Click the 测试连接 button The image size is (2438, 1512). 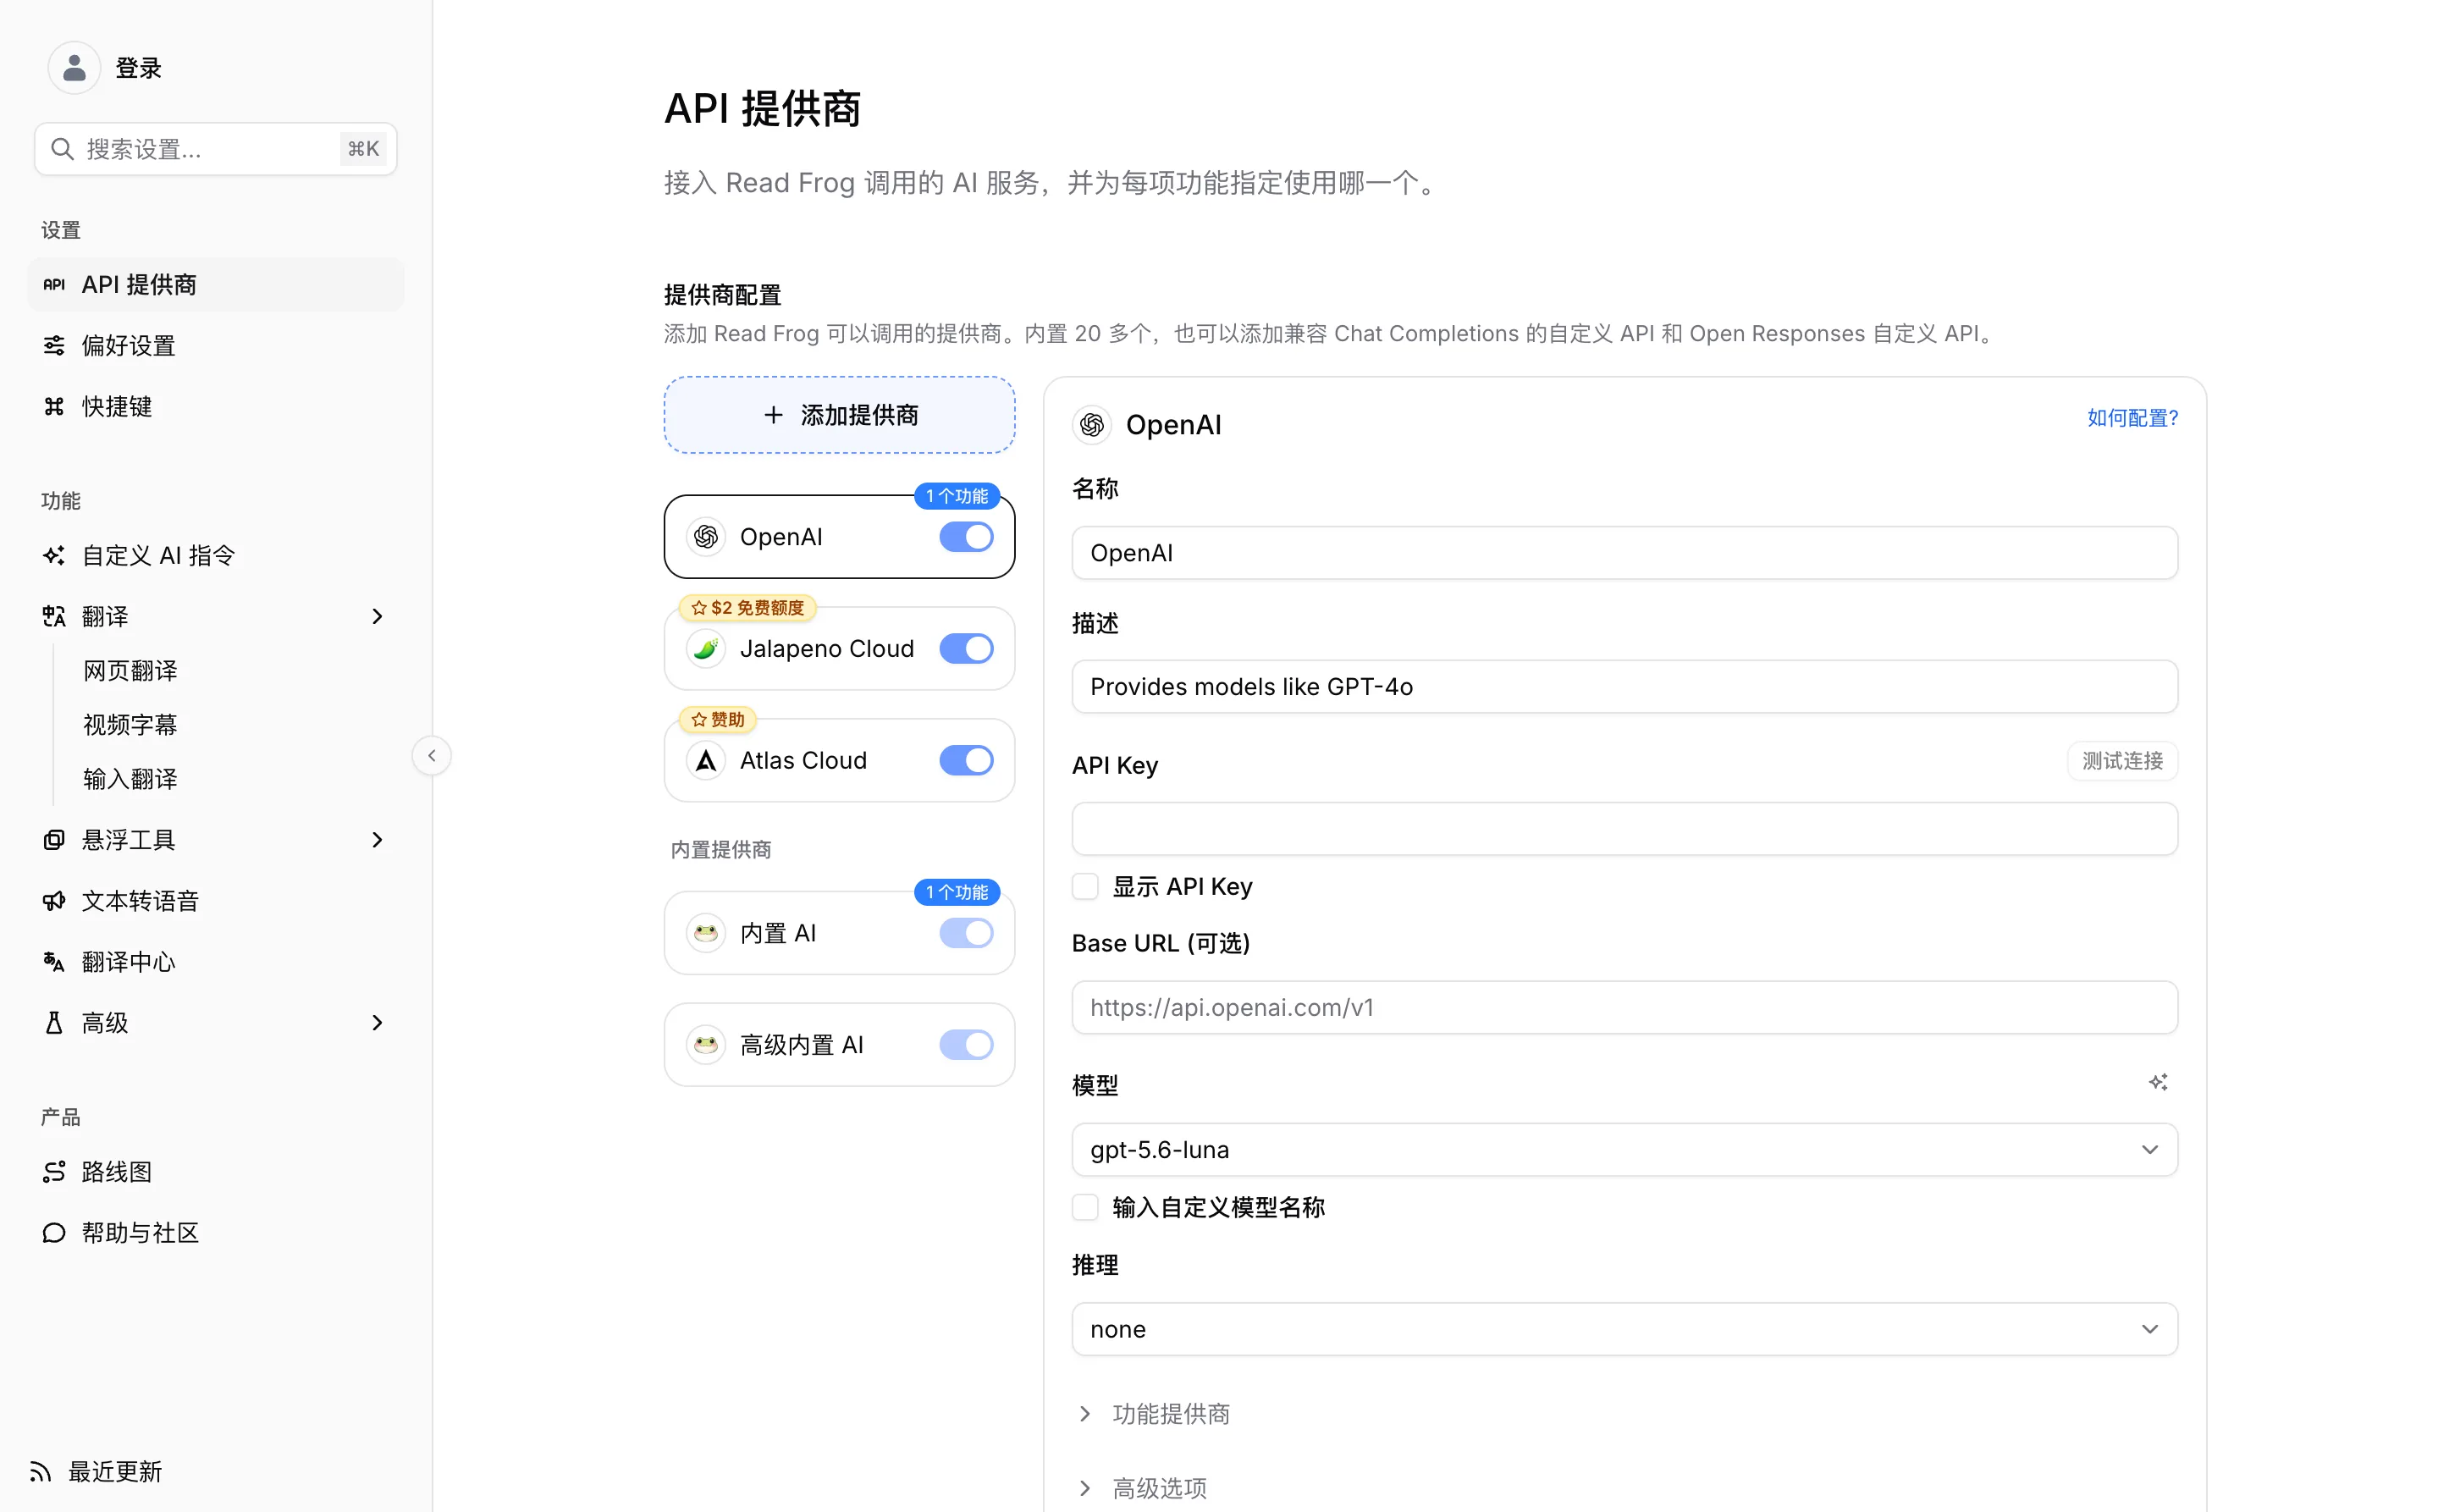(x=2122, y=762)
